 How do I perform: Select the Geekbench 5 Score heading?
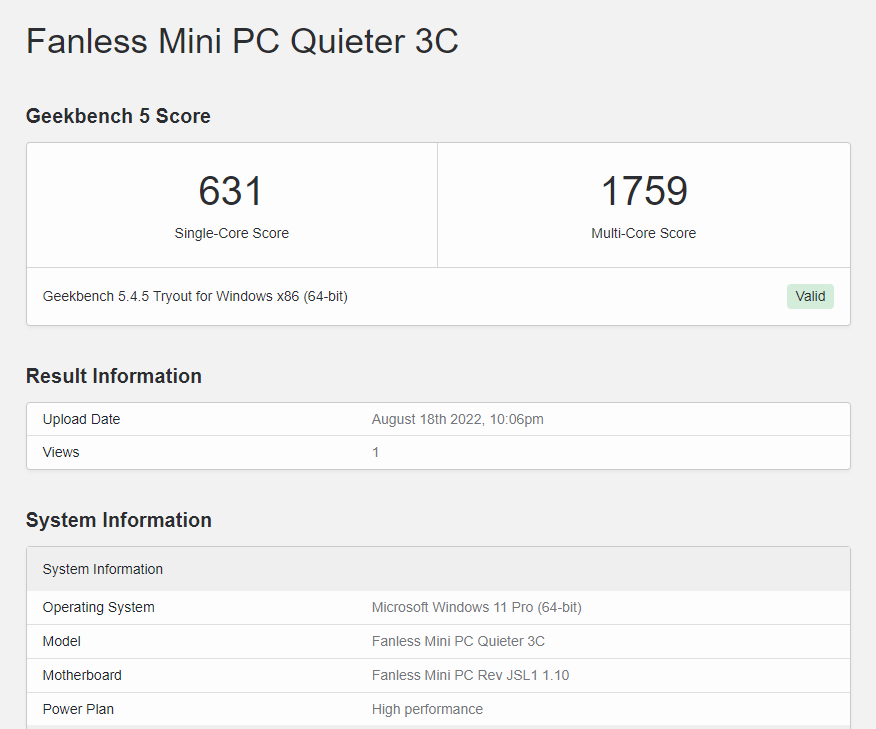tap(118, 116)
